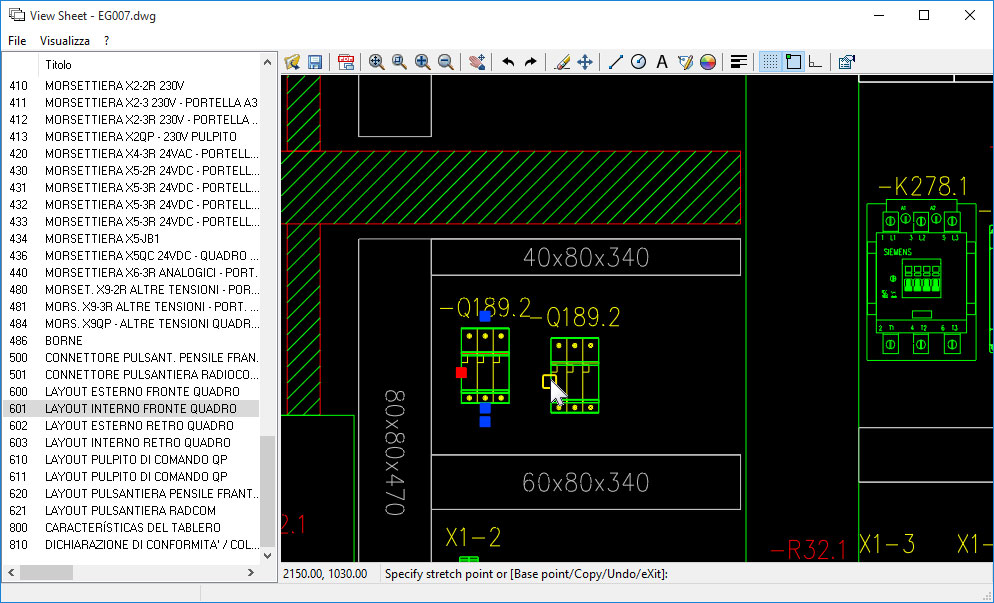
Task: Click the 80x80x470 vertical duct label
Action: click(395, 453)
